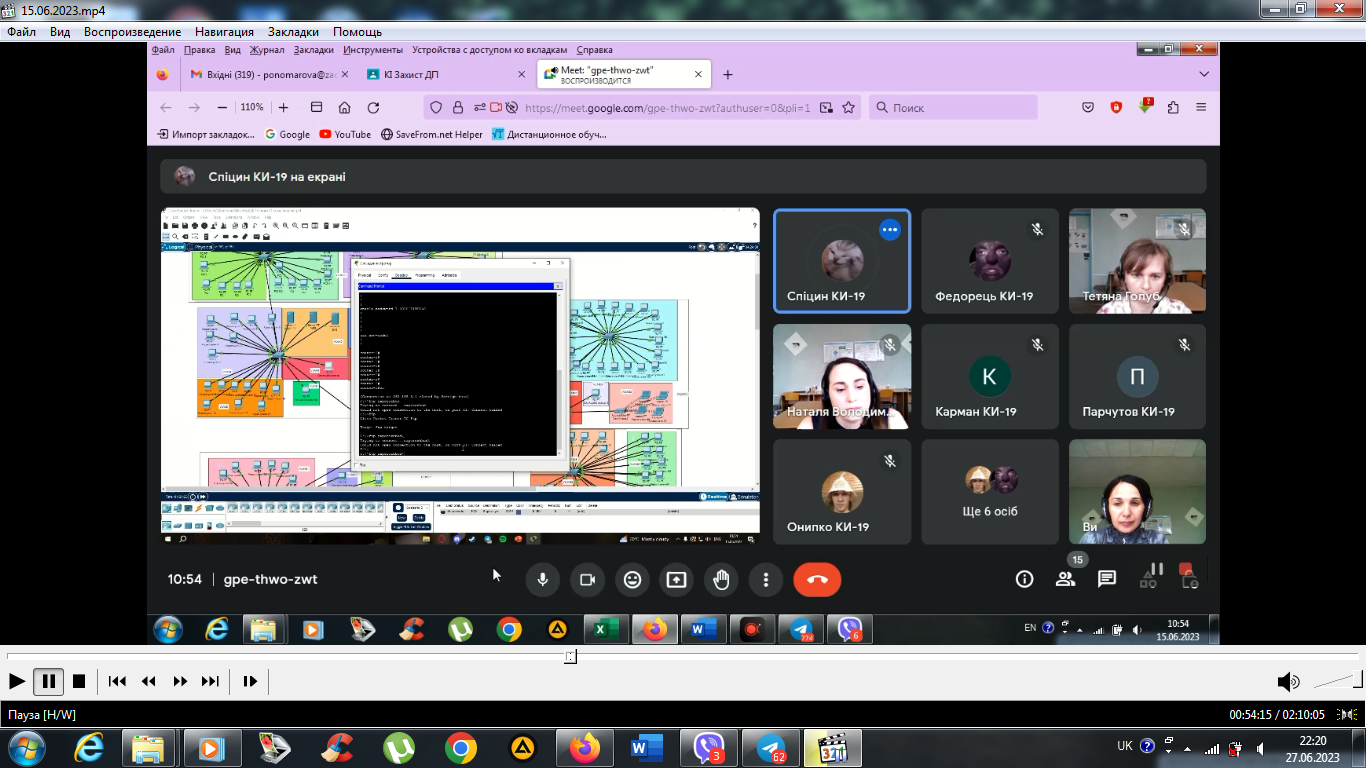Click the fast-forward (increase speed) button

coord(180,681)
